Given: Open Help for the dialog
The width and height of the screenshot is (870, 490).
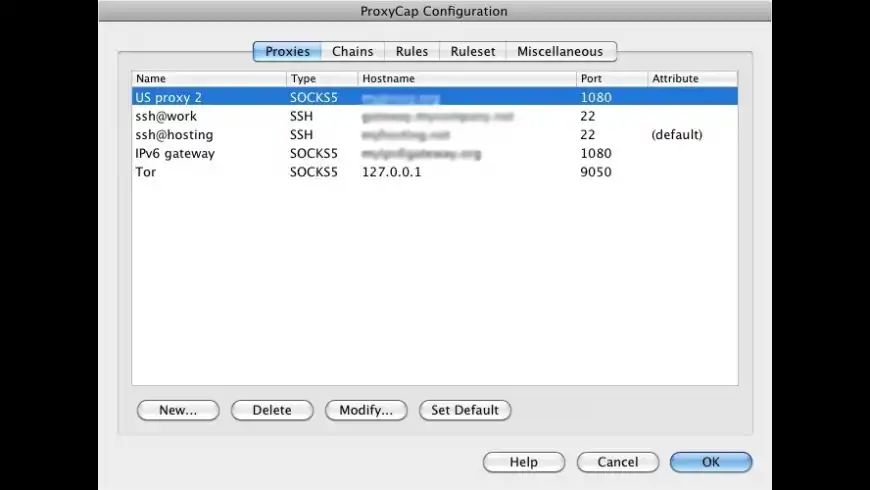Looking at the screenshot, I should [x=524, y=462].
